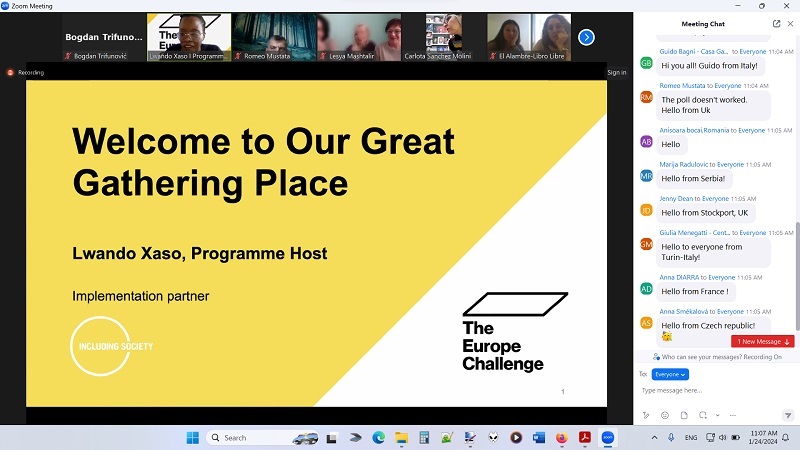Open Firefox from the taskbar
This screenshot has height=450, width=800.
click(562, 438)
